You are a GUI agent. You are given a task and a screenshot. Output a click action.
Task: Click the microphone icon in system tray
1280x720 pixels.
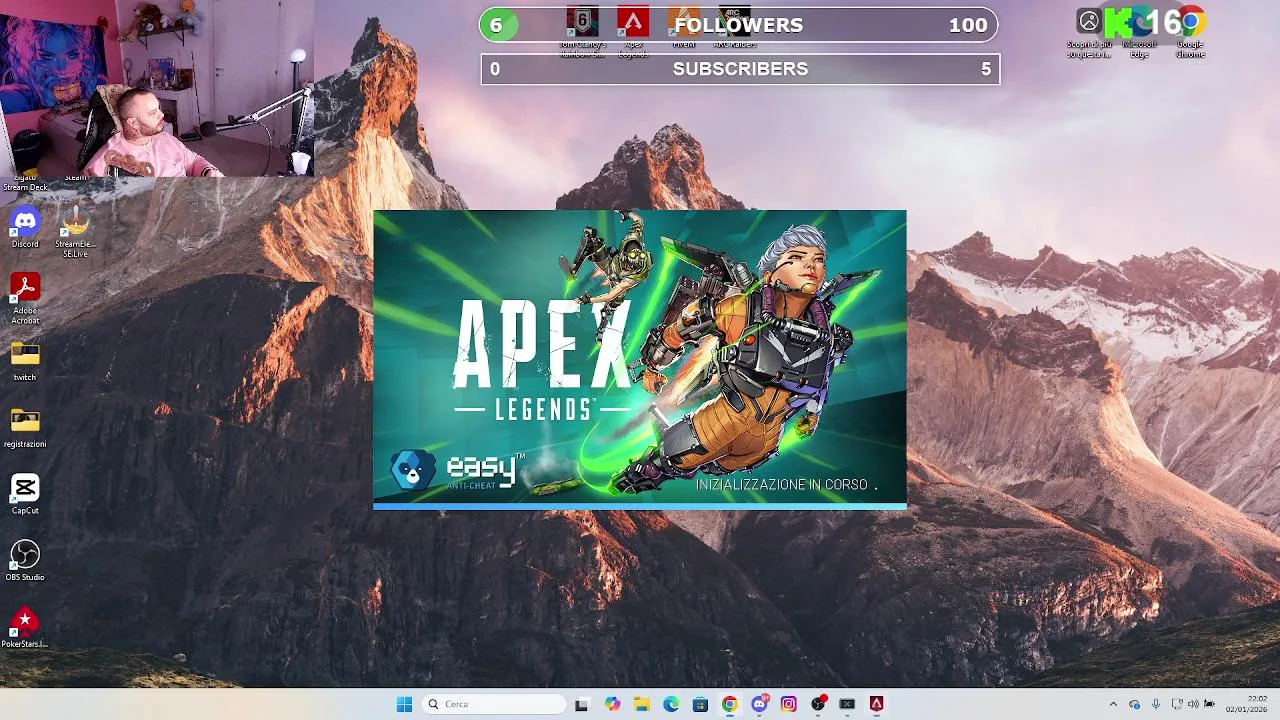point(1156,704)
